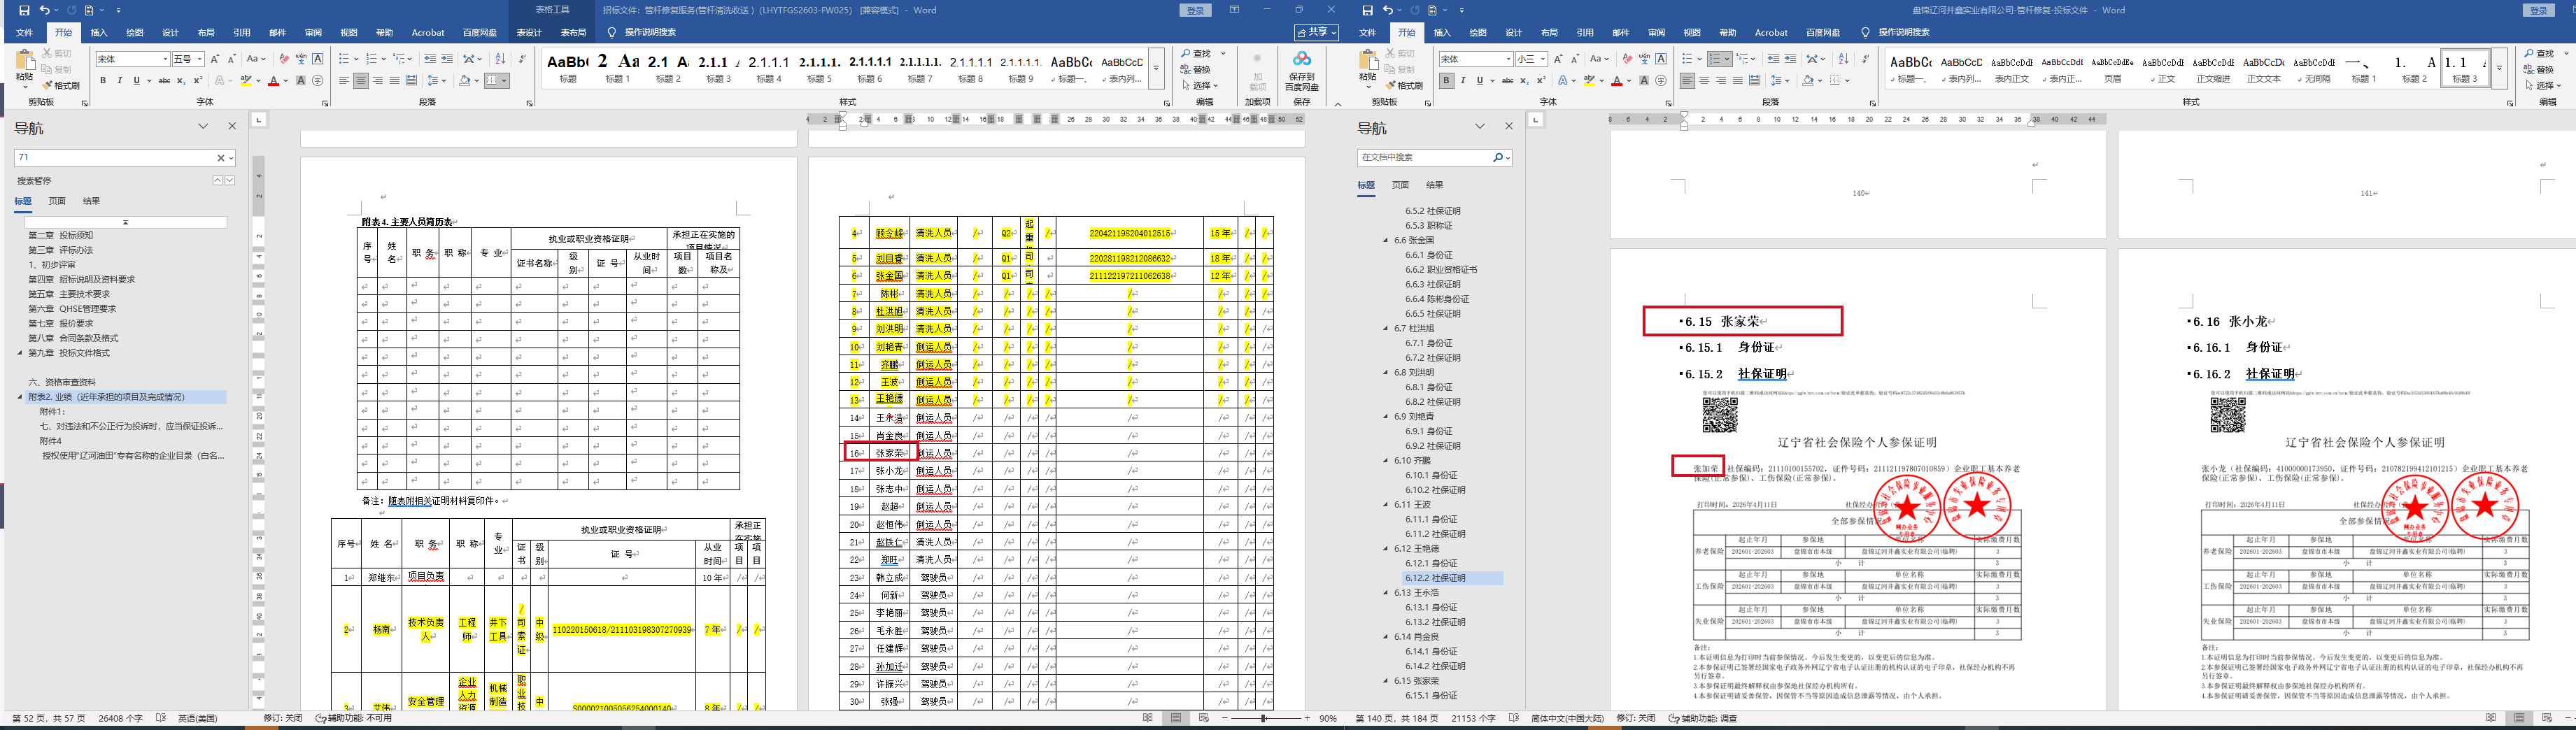Decrease indent in left window paragraph group
The width and height of the screenshot is (2576, 730).
point(430,59)
